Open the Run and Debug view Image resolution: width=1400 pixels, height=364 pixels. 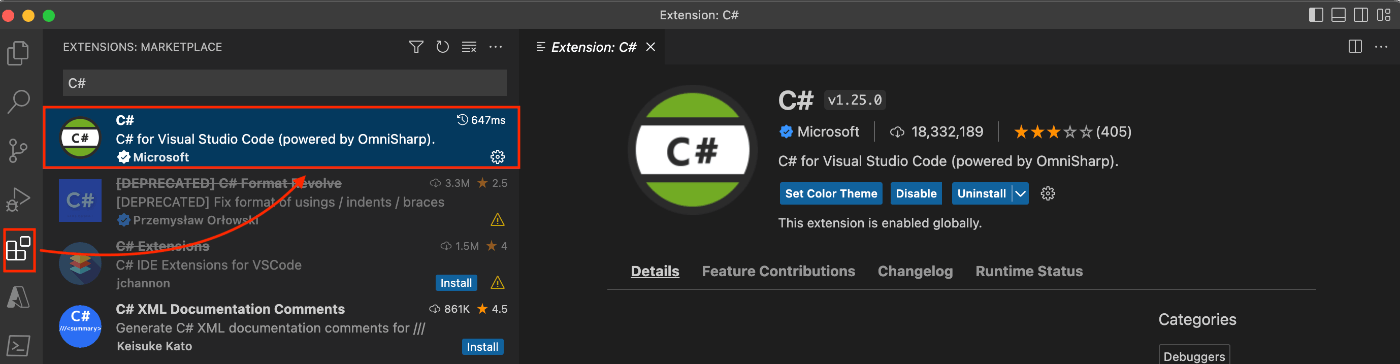(x=18, y=199)
